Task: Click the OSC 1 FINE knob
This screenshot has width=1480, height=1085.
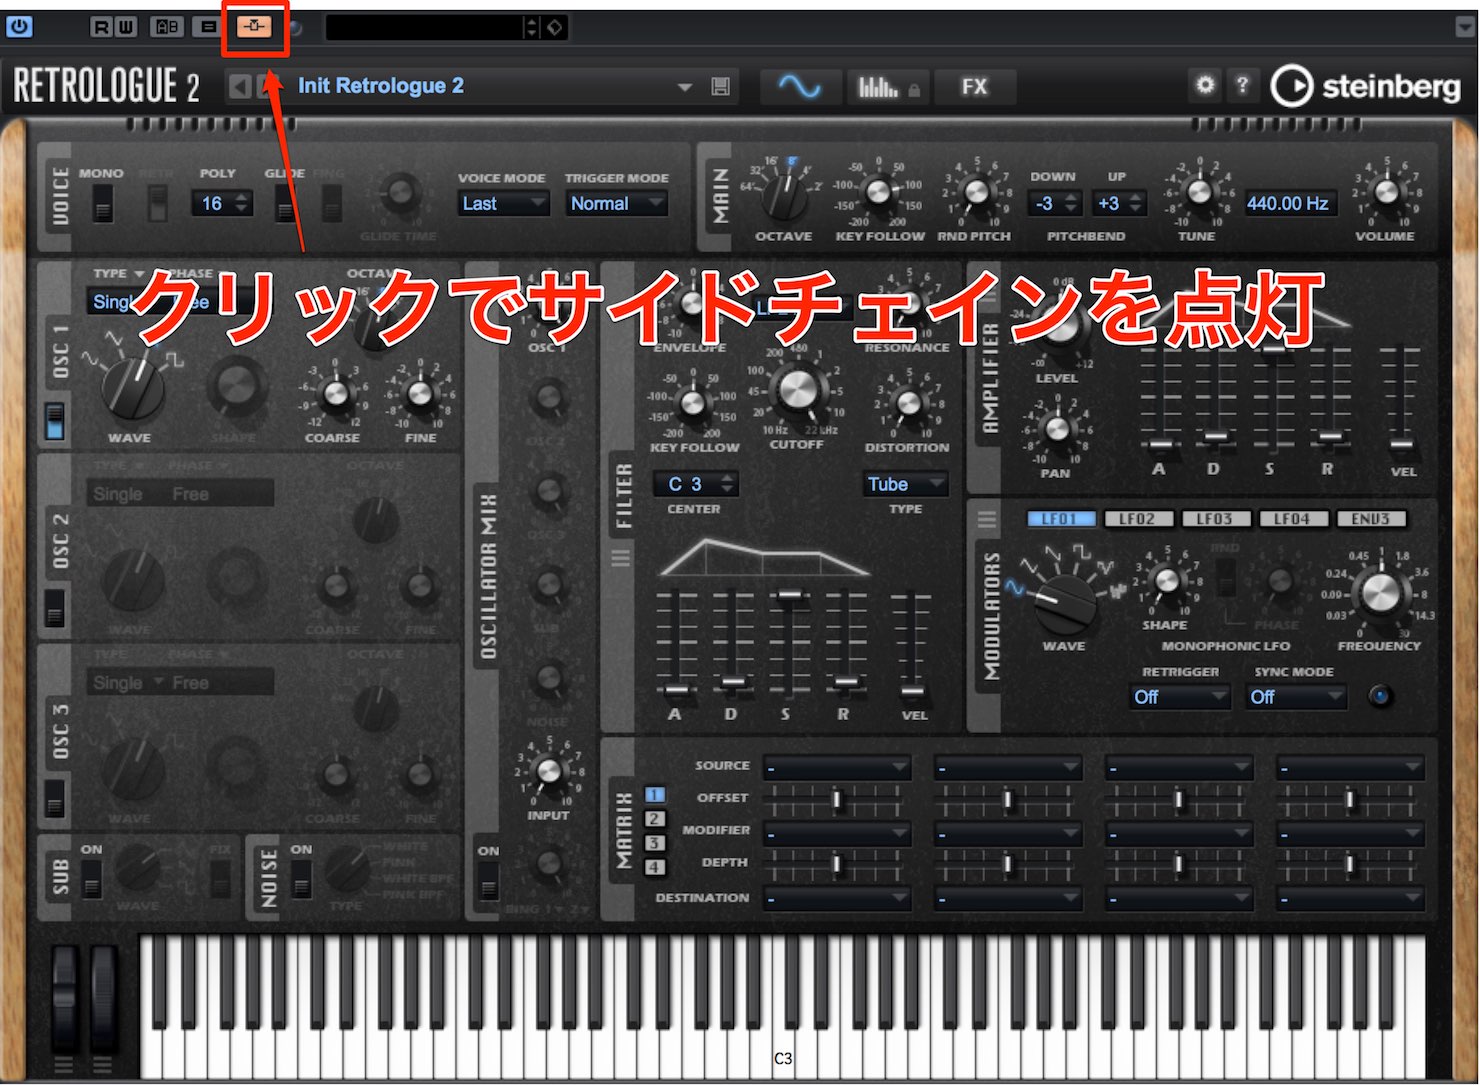Action: point(420,395)
